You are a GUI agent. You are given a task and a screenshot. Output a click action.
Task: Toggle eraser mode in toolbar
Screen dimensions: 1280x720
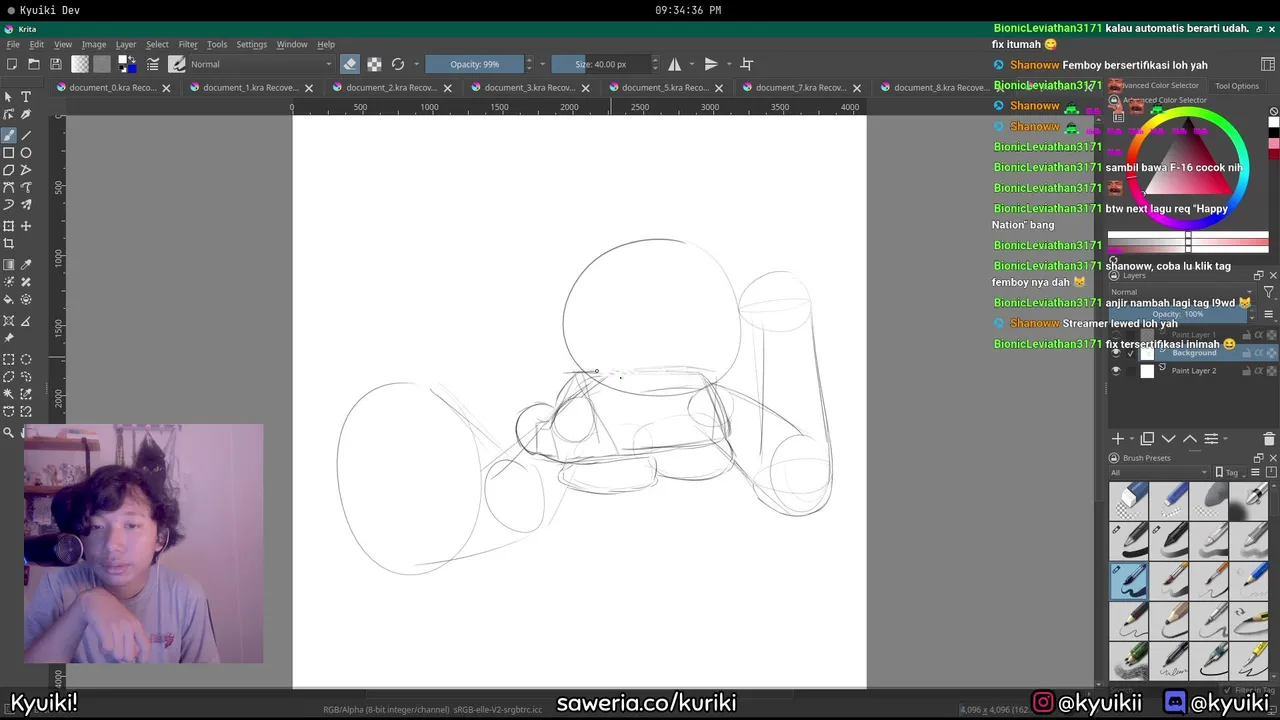(350, 64)
